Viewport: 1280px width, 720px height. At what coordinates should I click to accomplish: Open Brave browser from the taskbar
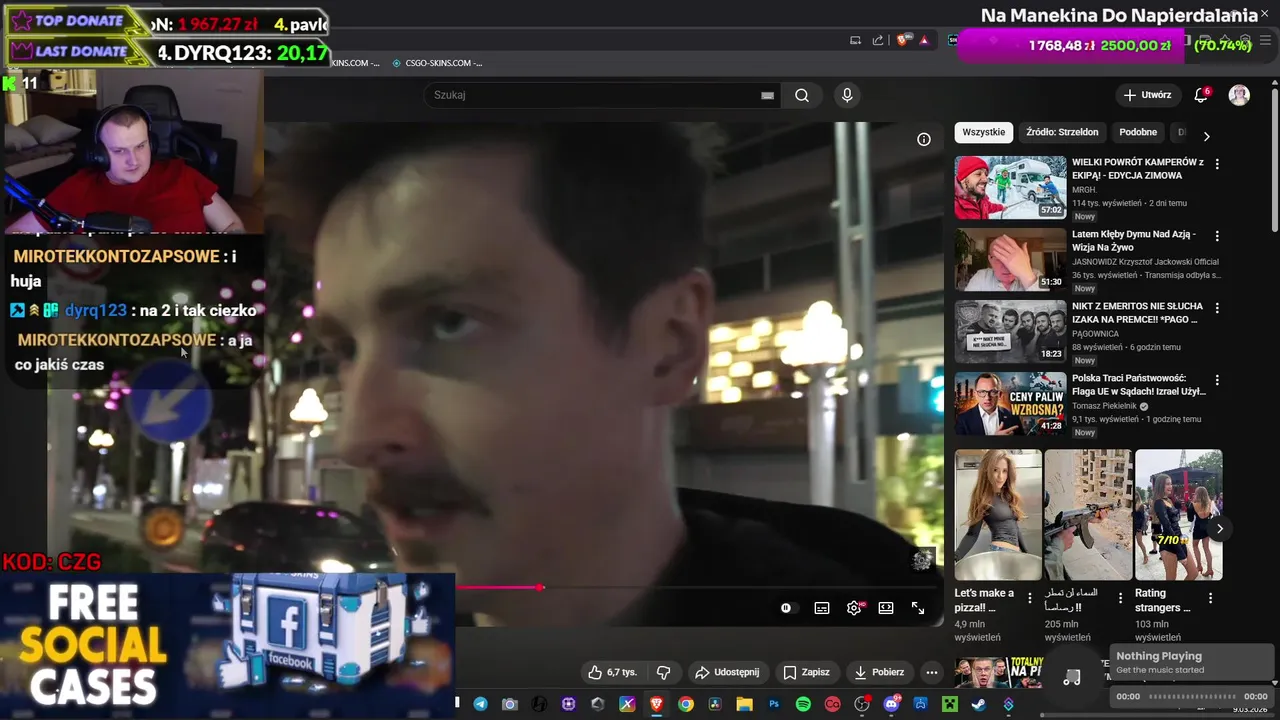click(x=656, y=704)
